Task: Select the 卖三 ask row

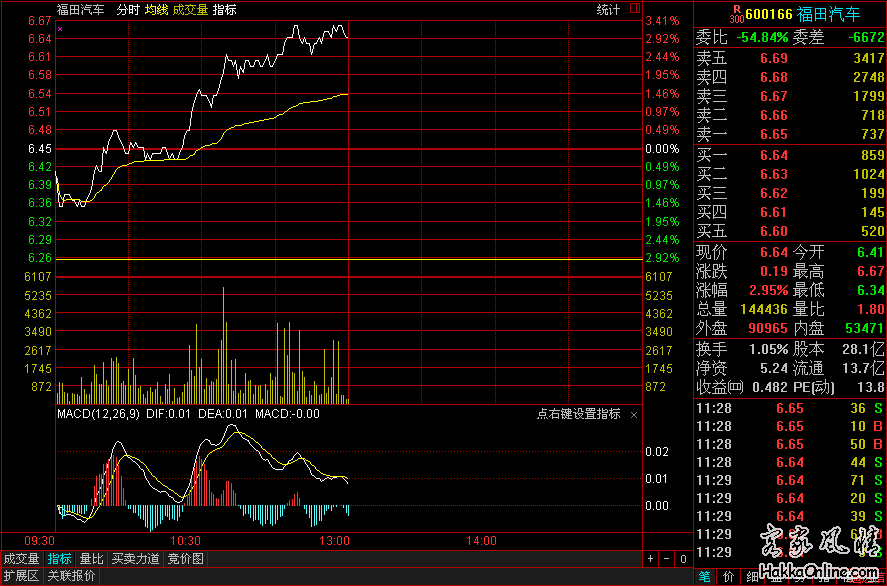Action: click(790, 96)
